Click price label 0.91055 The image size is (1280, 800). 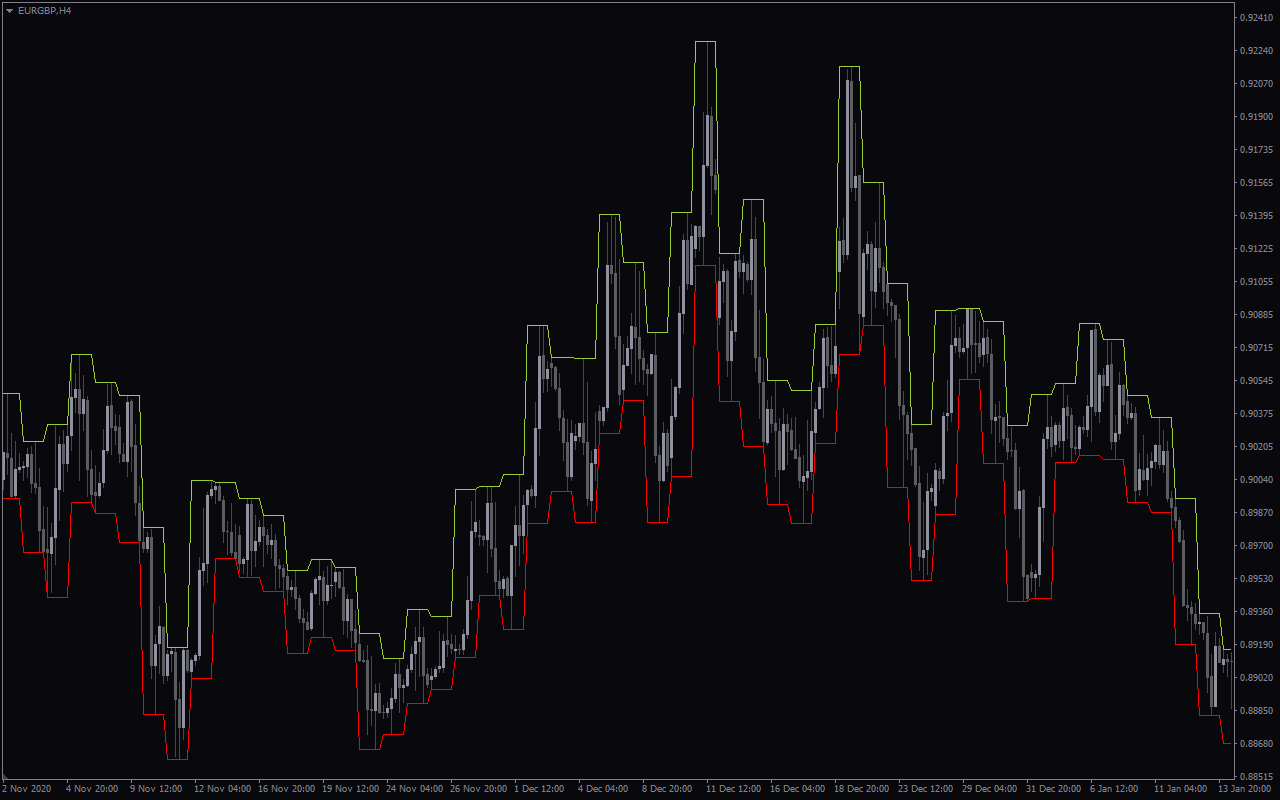(x=1255, y=282)
